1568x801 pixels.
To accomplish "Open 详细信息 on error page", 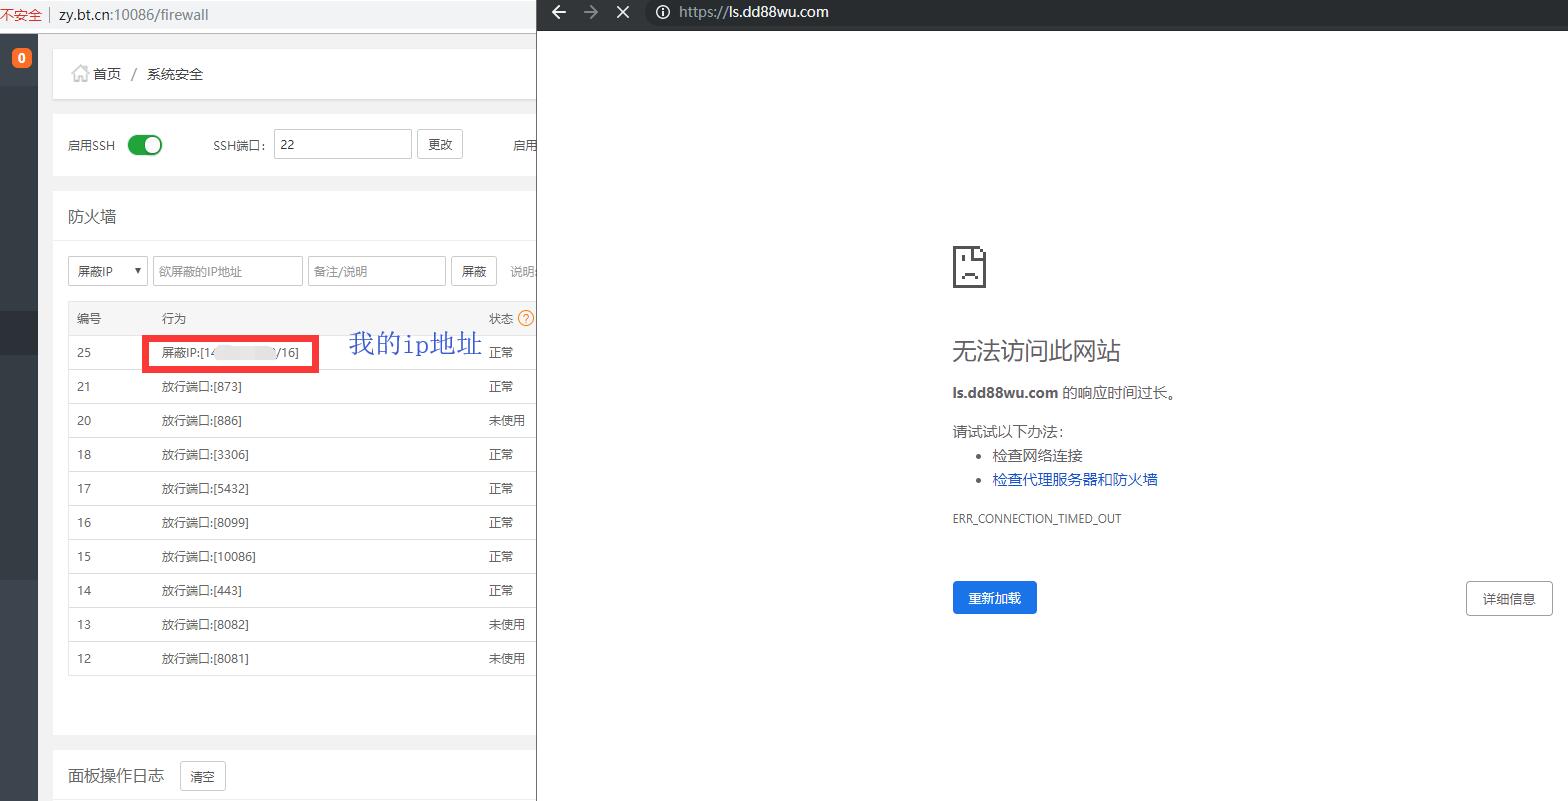I will click(1508, 599).
